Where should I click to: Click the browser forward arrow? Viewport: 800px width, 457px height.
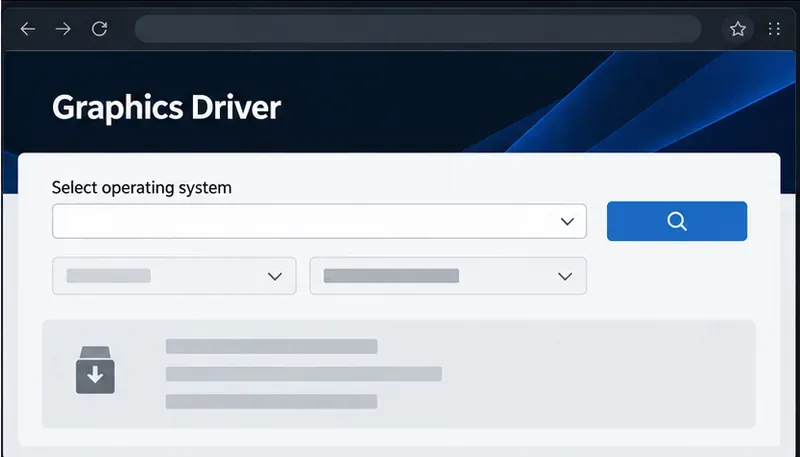point(63,29)
